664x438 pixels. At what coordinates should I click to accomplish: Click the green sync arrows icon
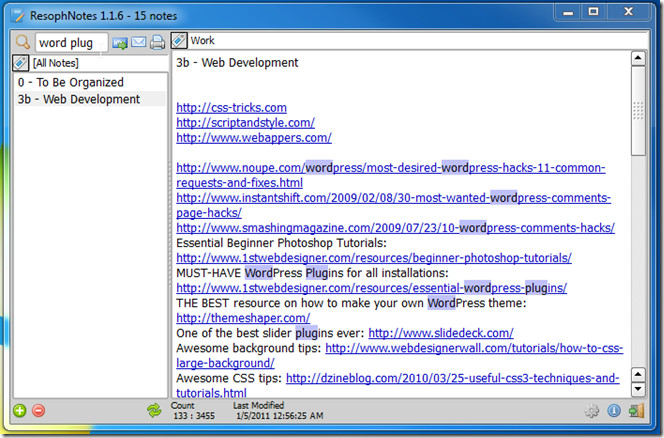(x=154, y=410)
